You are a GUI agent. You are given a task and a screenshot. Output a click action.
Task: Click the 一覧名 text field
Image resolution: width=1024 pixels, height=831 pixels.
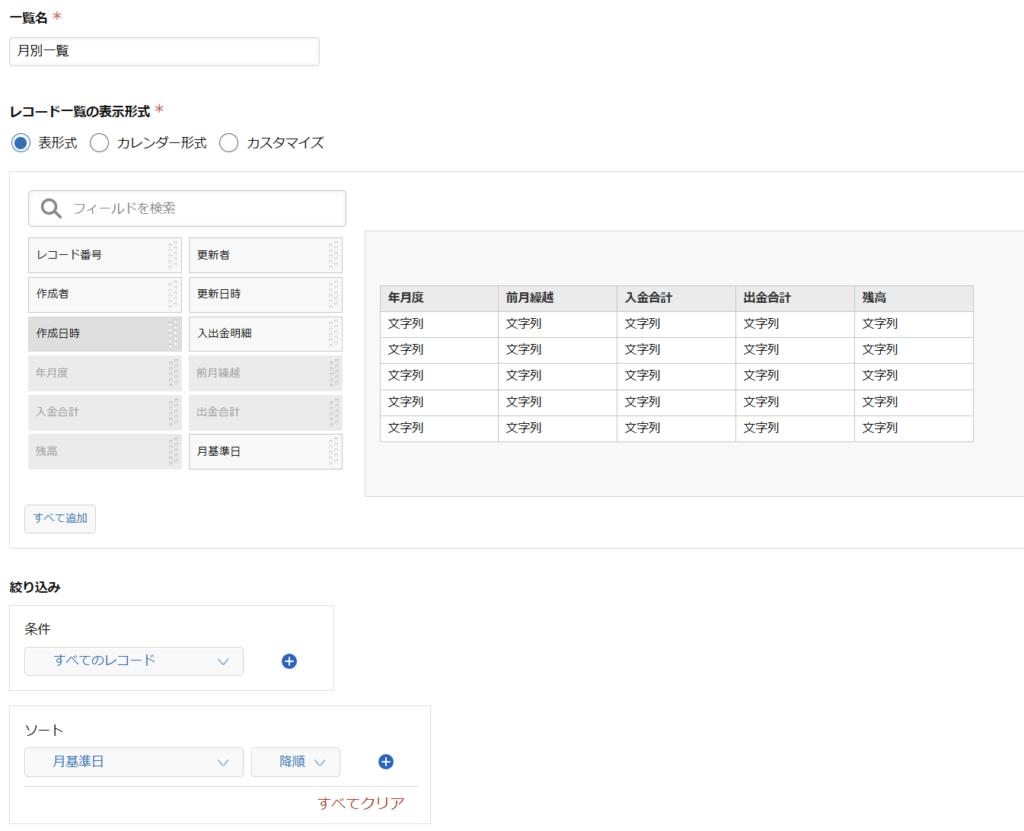tap(164, 51)
